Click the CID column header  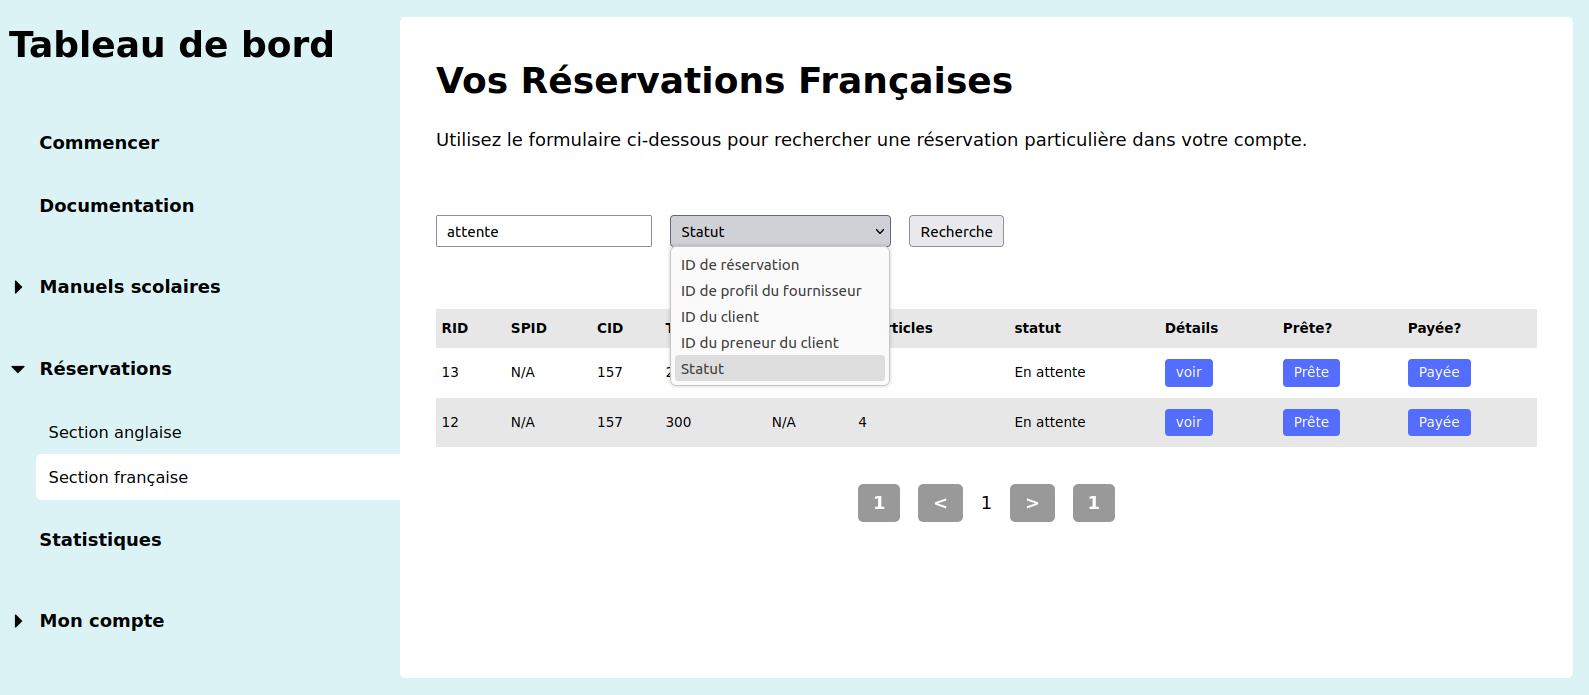point(610,328)
